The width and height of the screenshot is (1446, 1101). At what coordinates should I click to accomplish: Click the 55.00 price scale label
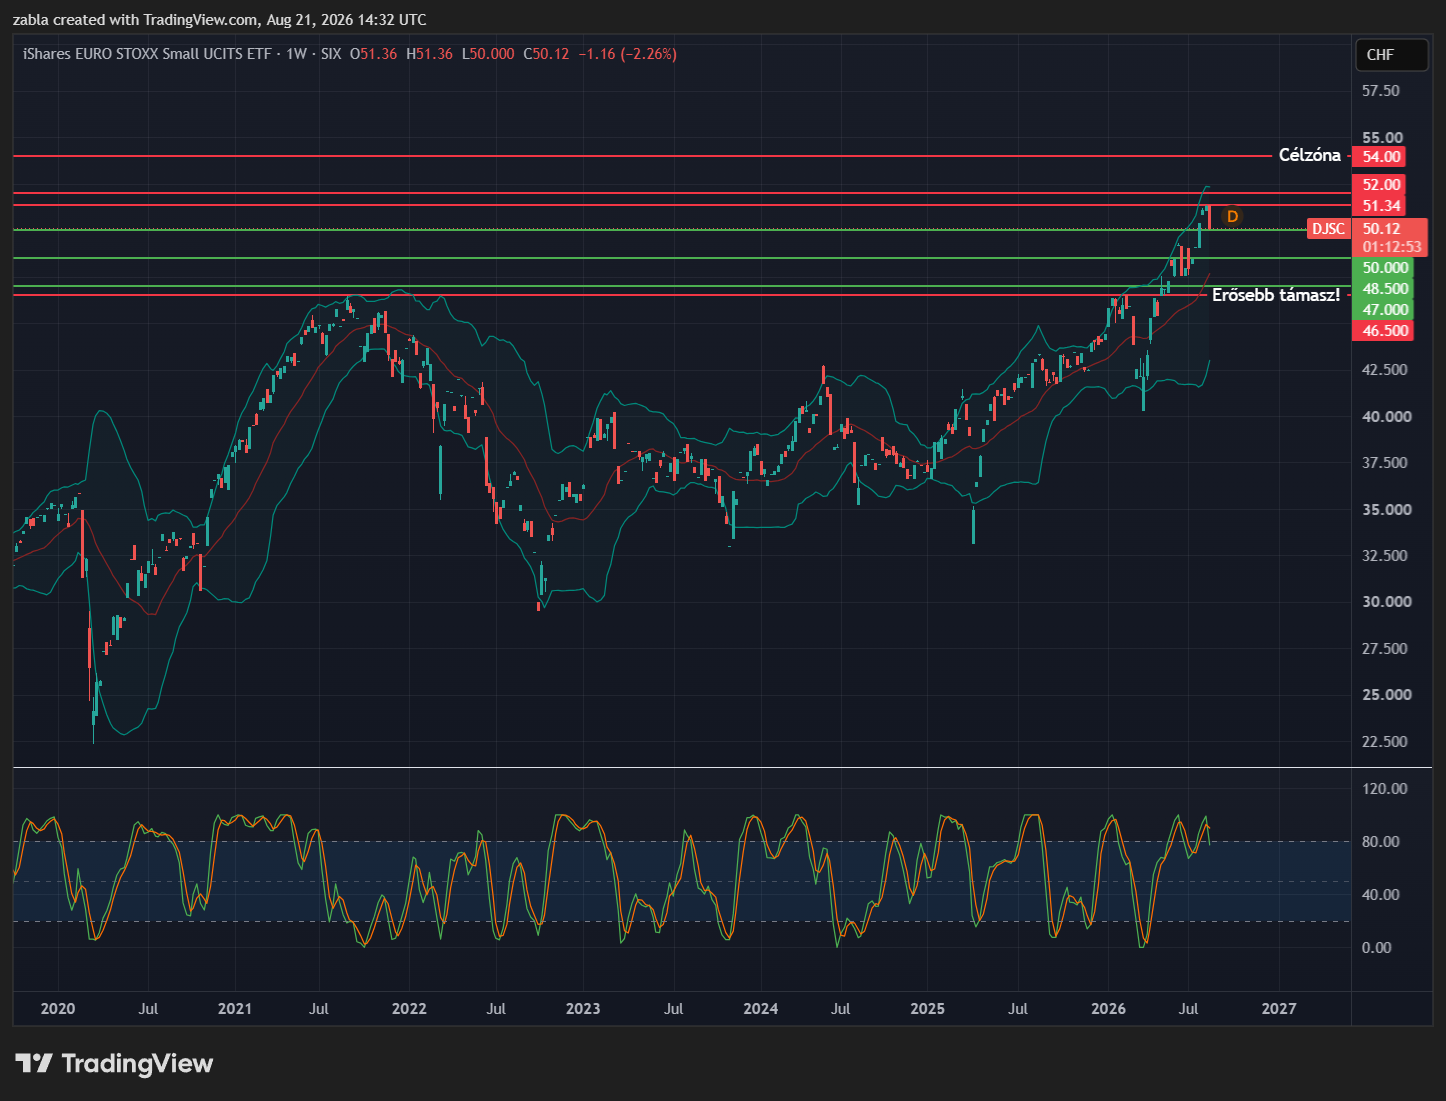[1382, 137]
